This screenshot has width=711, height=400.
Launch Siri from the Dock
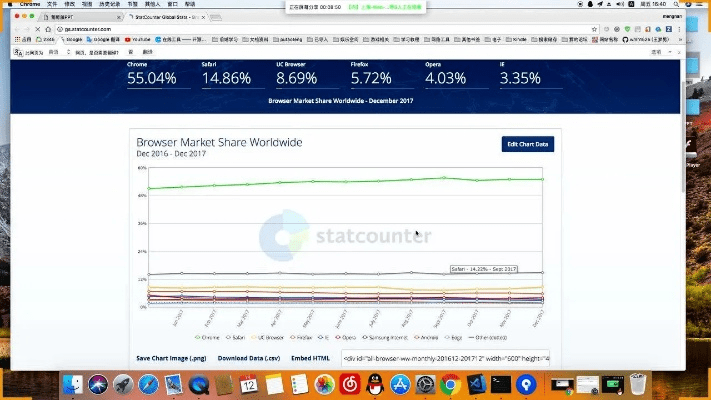(x=98, y=385)
